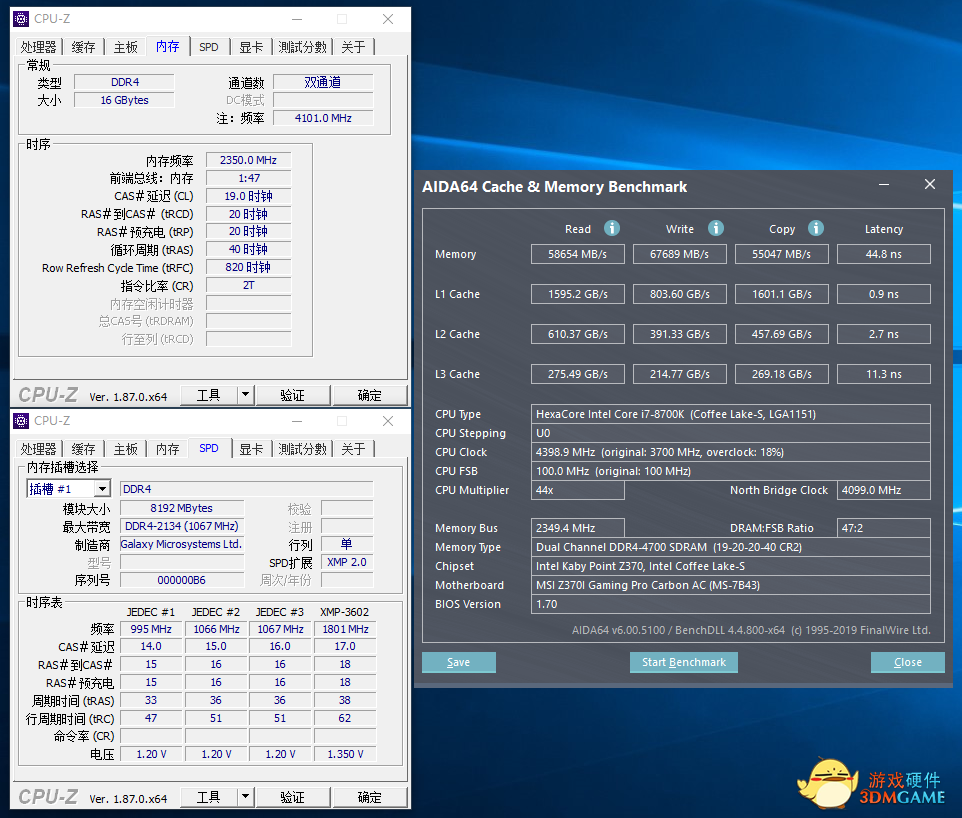Click the 确定 button in bottom CPU-Z window
The image size is (962, 818).
(x=370, y=797)
